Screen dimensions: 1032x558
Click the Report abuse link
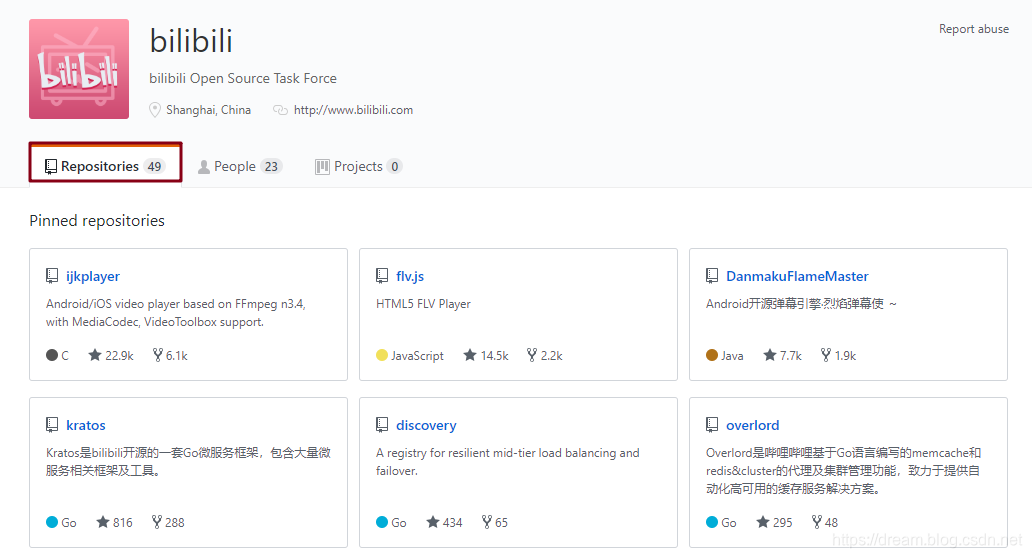tap(973, 29)
